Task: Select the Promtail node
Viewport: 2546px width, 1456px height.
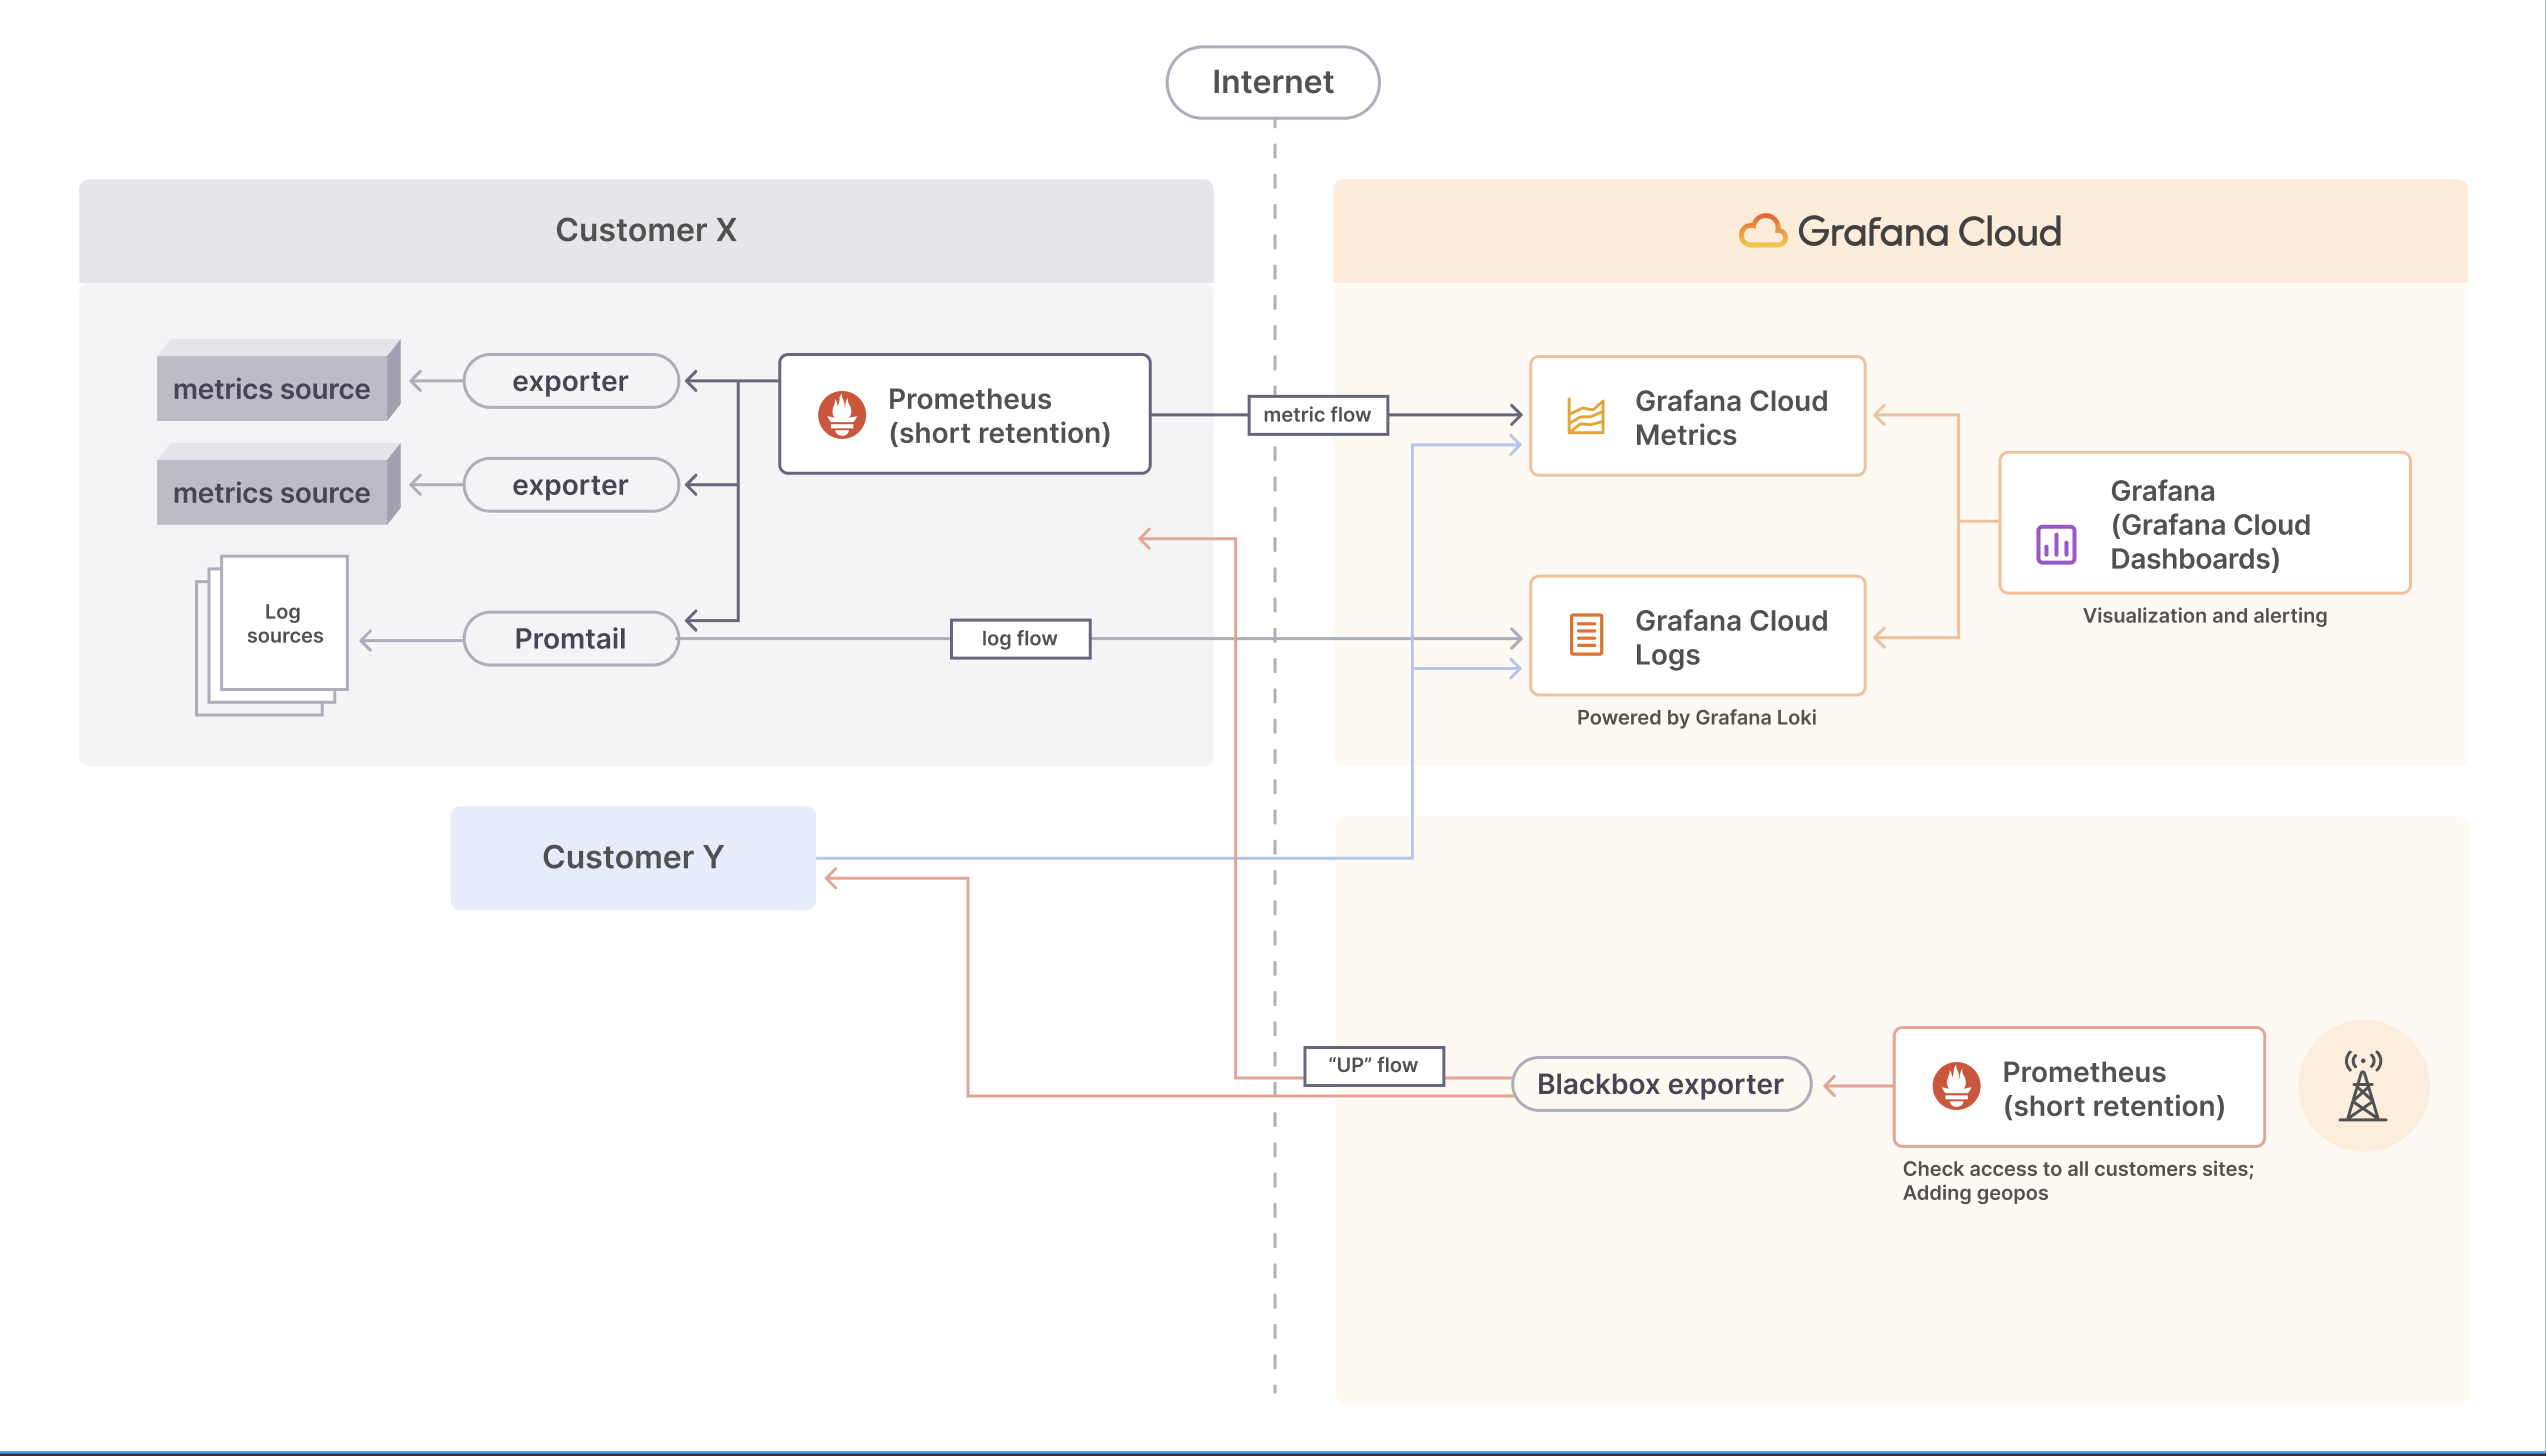Action: point(570,638)
